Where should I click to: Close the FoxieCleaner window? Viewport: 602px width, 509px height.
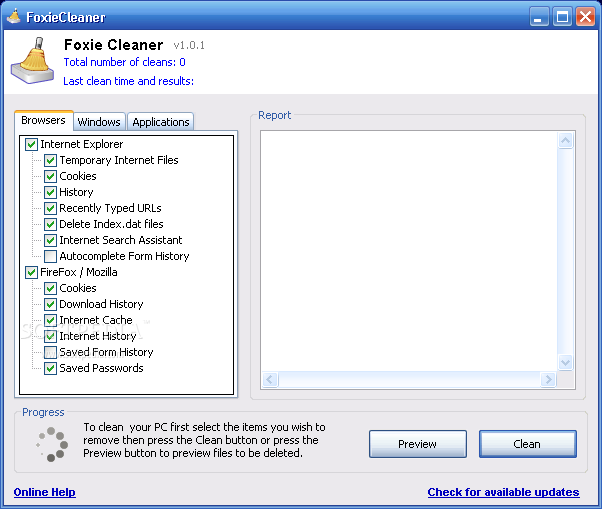coord(585,17)
